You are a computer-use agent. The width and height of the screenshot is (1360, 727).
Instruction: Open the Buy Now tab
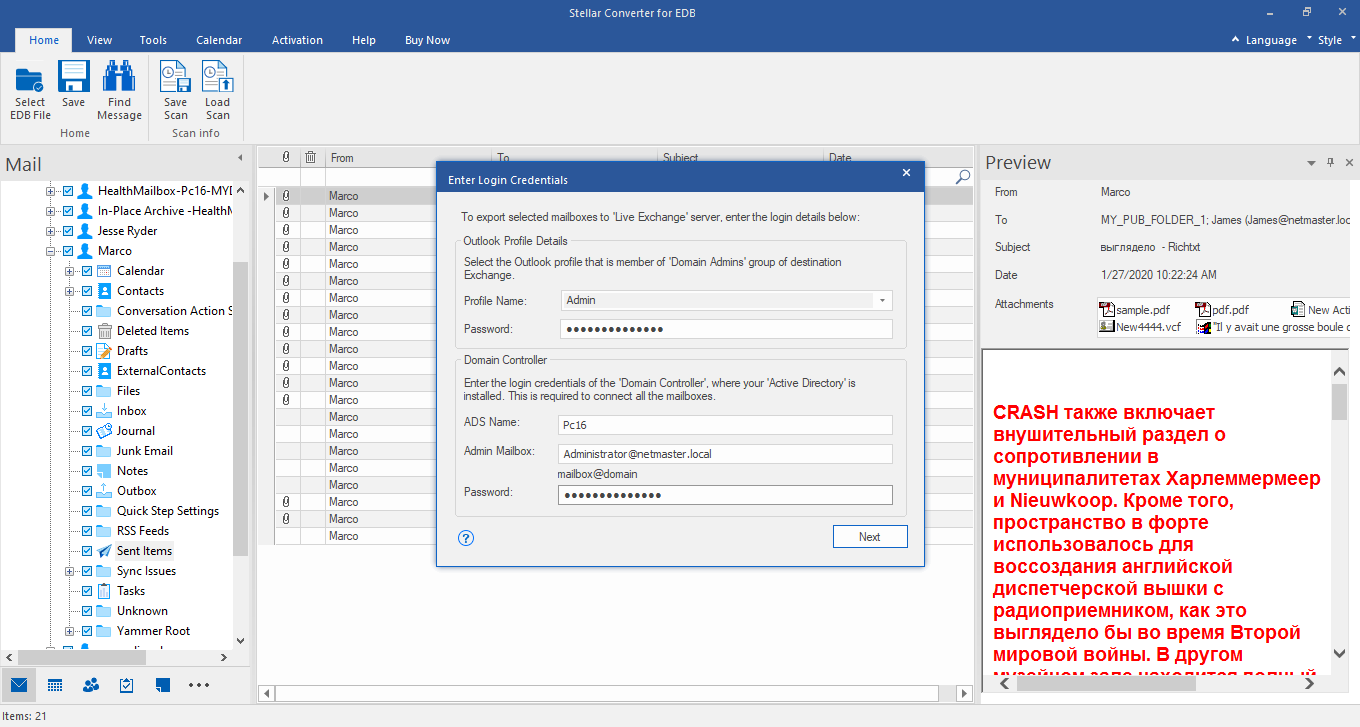click(427, 40)
